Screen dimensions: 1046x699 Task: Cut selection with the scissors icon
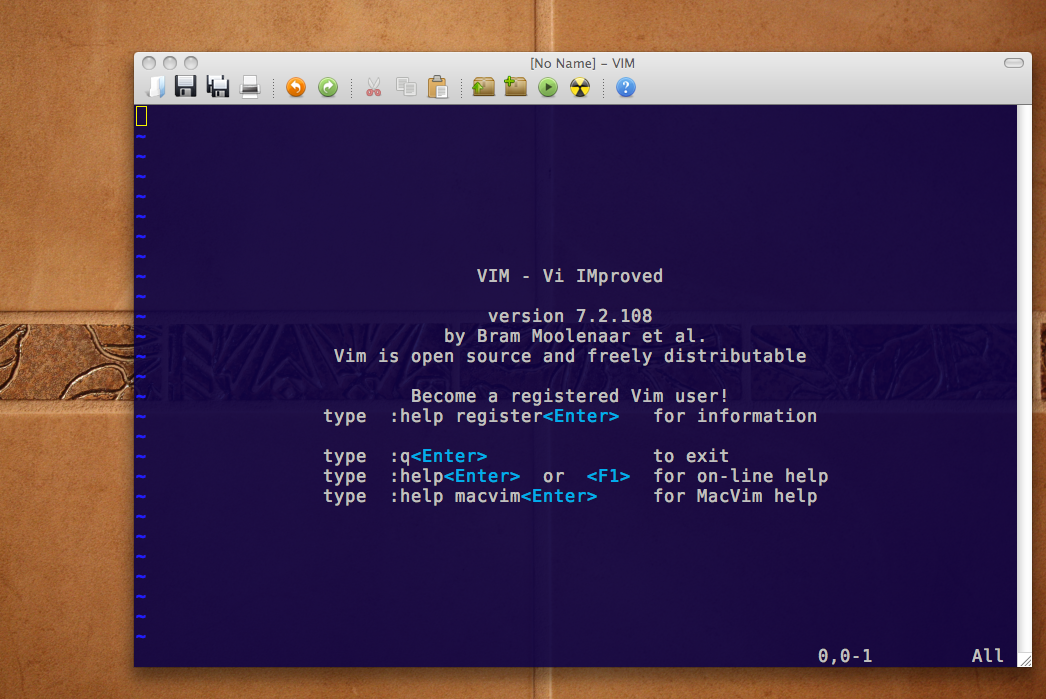374,87
